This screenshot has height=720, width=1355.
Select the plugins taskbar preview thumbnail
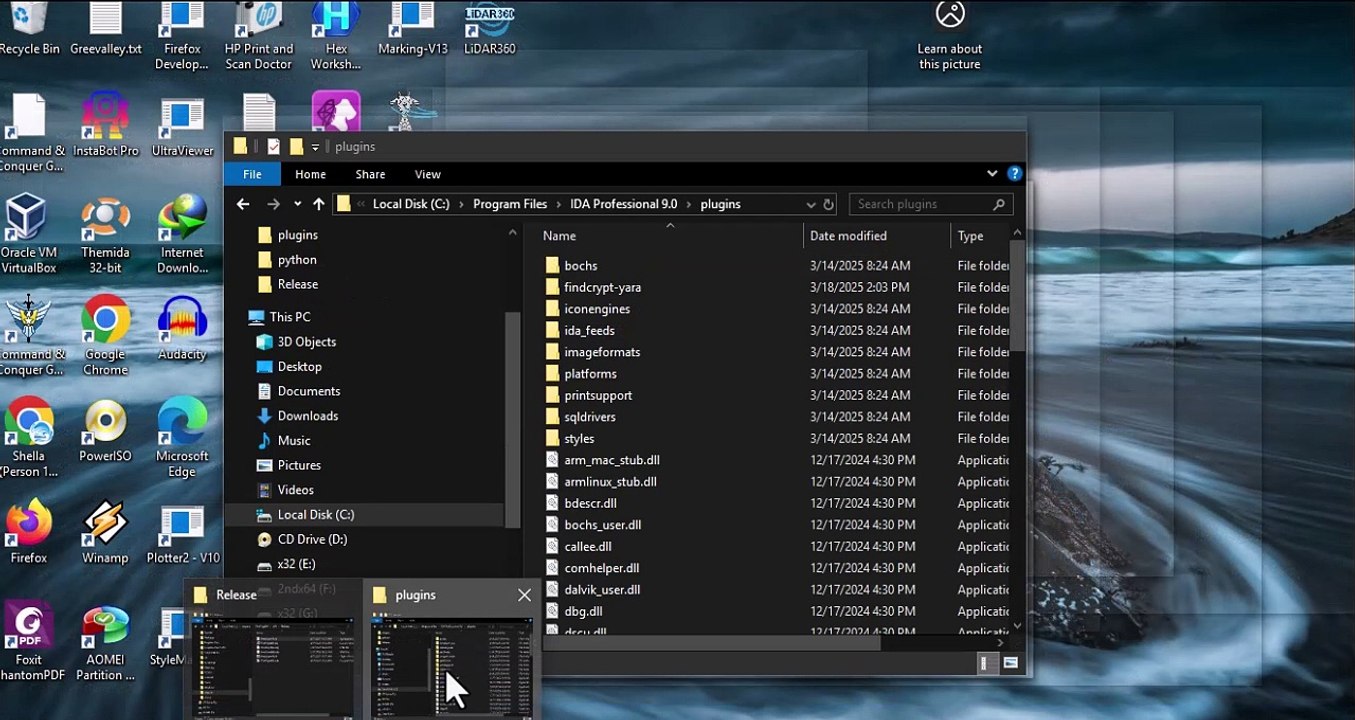(452, 668)
